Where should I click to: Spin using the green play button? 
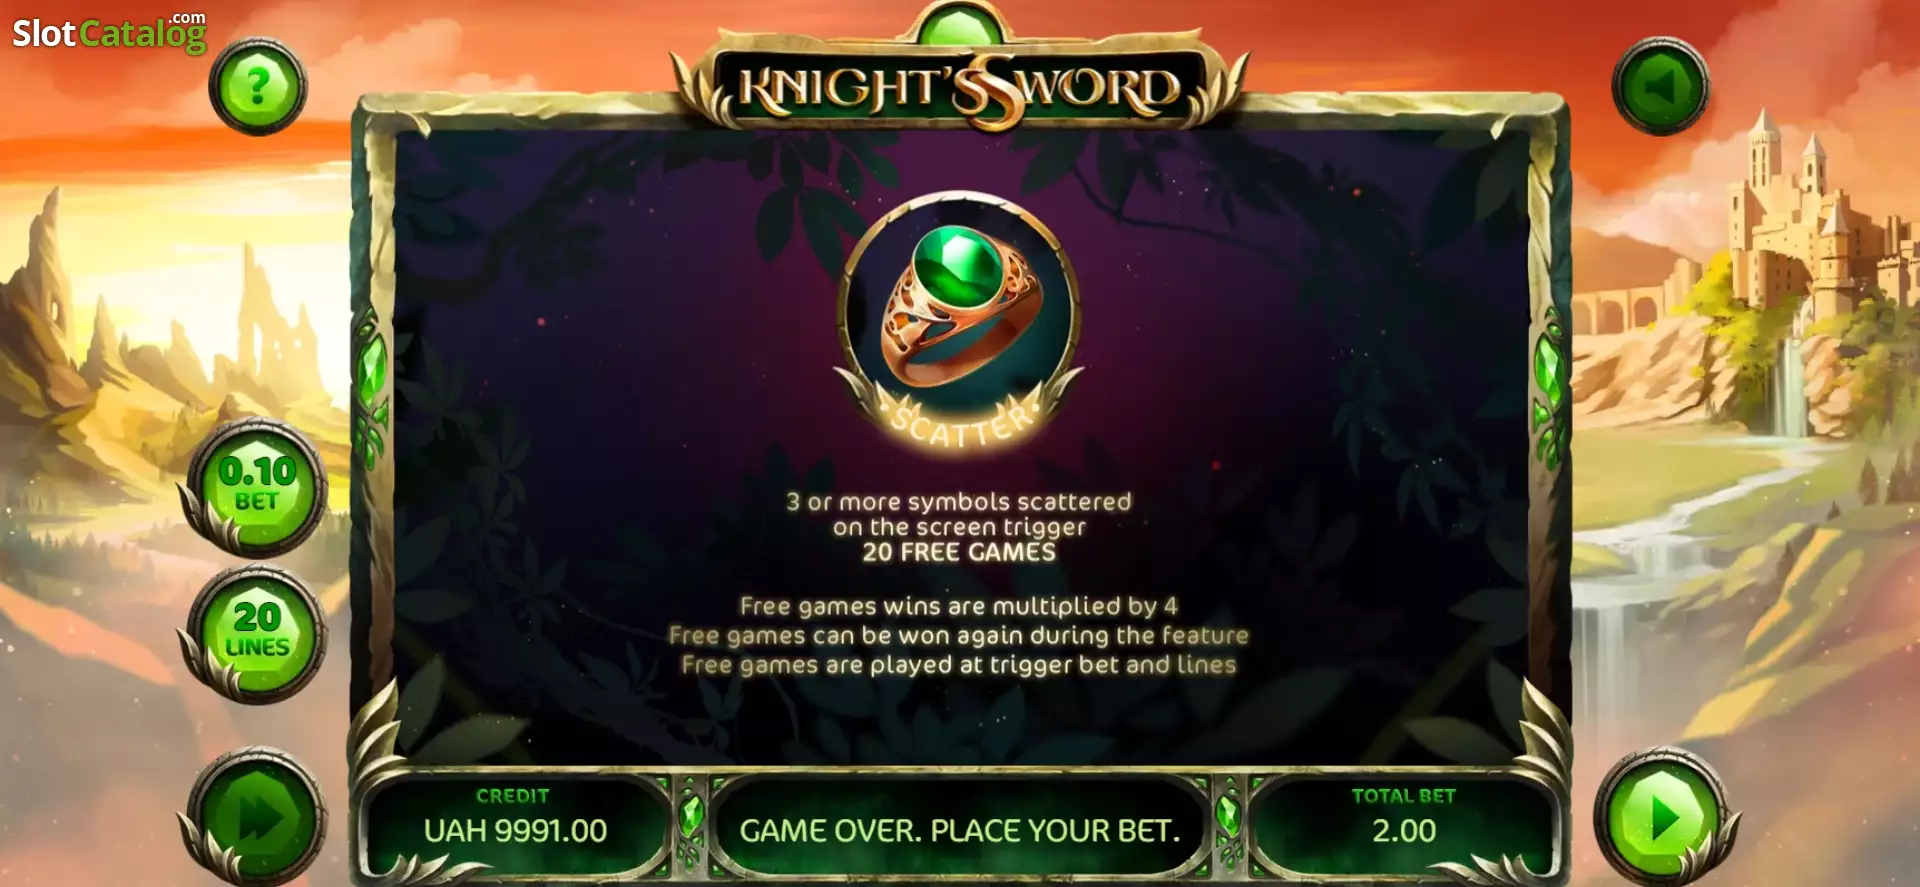[1661, 816]
